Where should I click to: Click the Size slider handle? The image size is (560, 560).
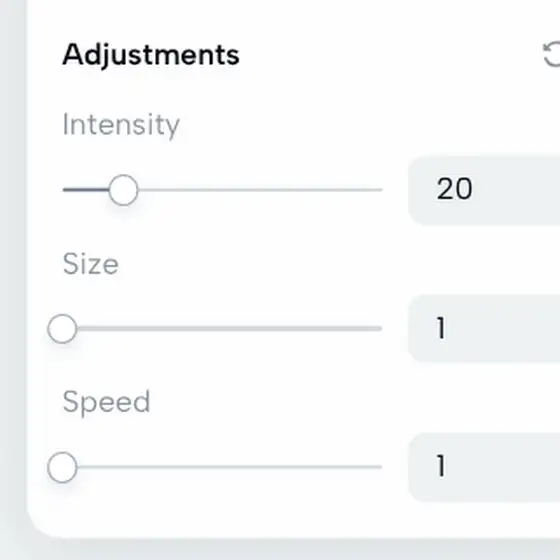62,329
